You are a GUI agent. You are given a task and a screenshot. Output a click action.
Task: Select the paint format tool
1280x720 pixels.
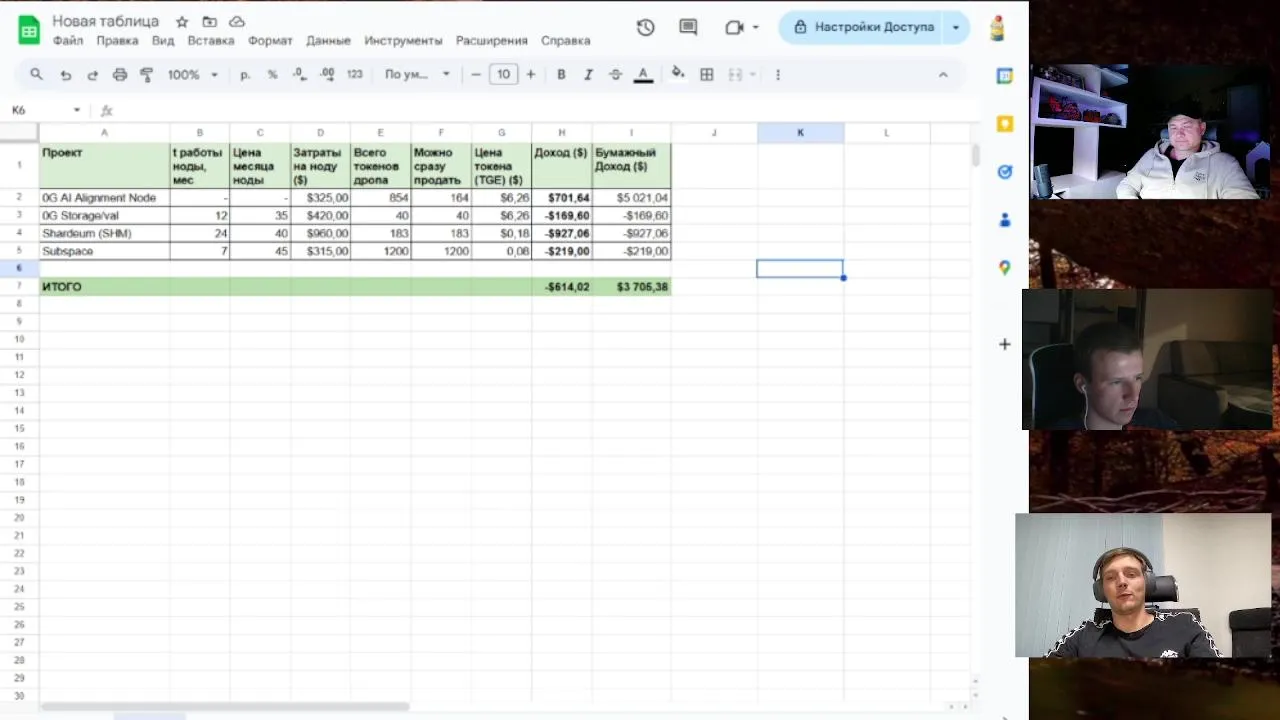click(147, 74)
